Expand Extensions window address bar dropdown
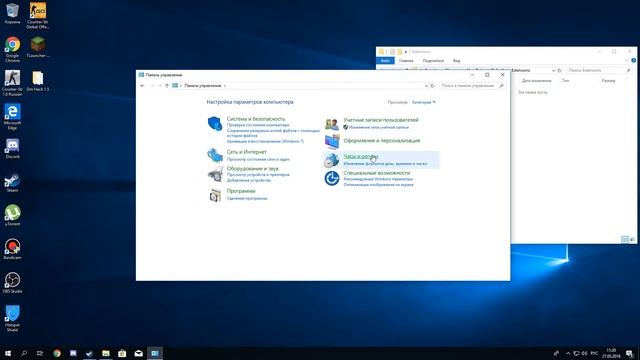 click(x=553, y=70)
